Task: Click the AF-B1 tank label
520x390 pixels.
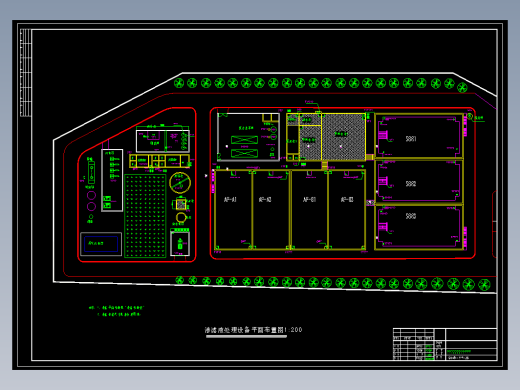Action: [309, 200]
